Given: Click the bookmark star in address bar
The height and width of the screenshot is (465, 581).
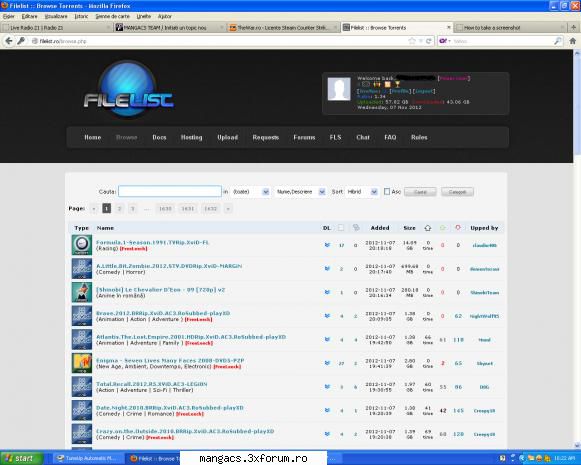Looking at the screenshot, I should click(412, 41).
